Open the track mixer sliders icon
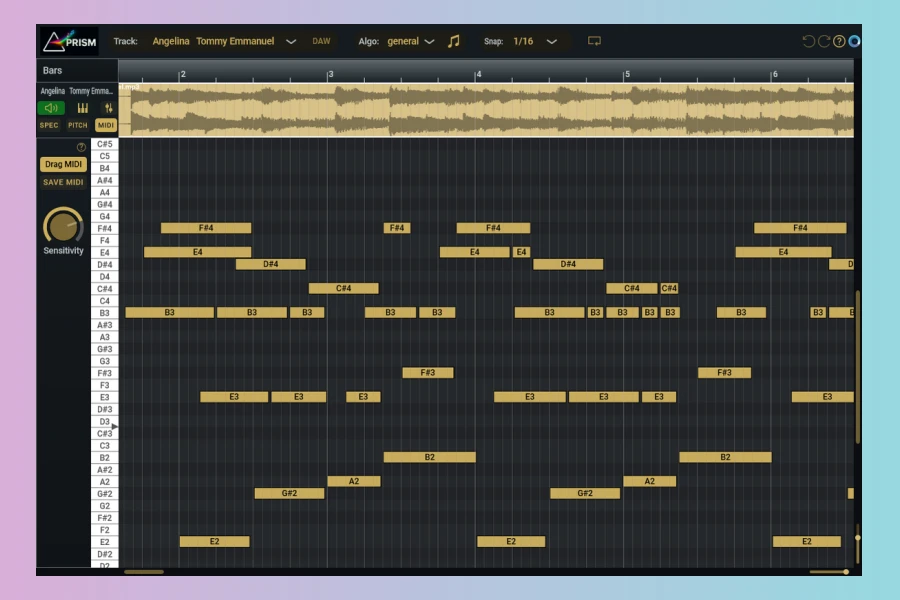 point(108,108)
